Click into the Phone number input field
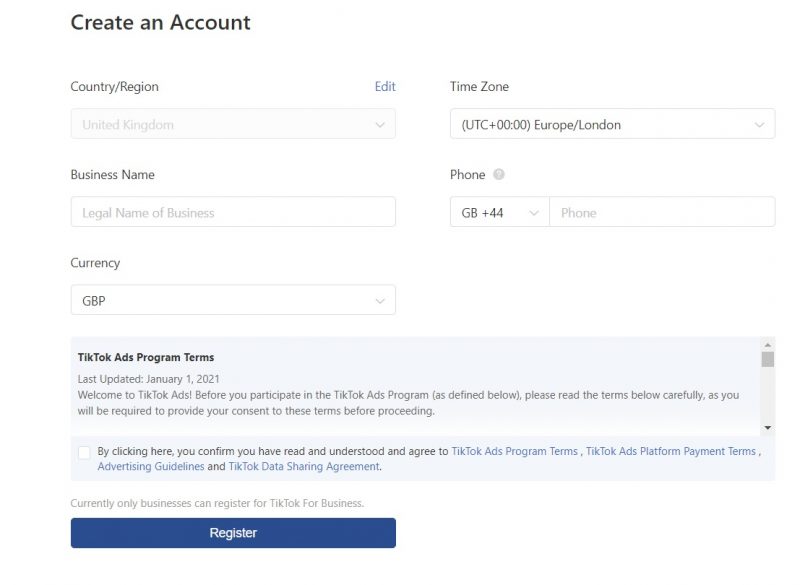The image size is (800, 585). pyautogui.click(x=661, y=213)
